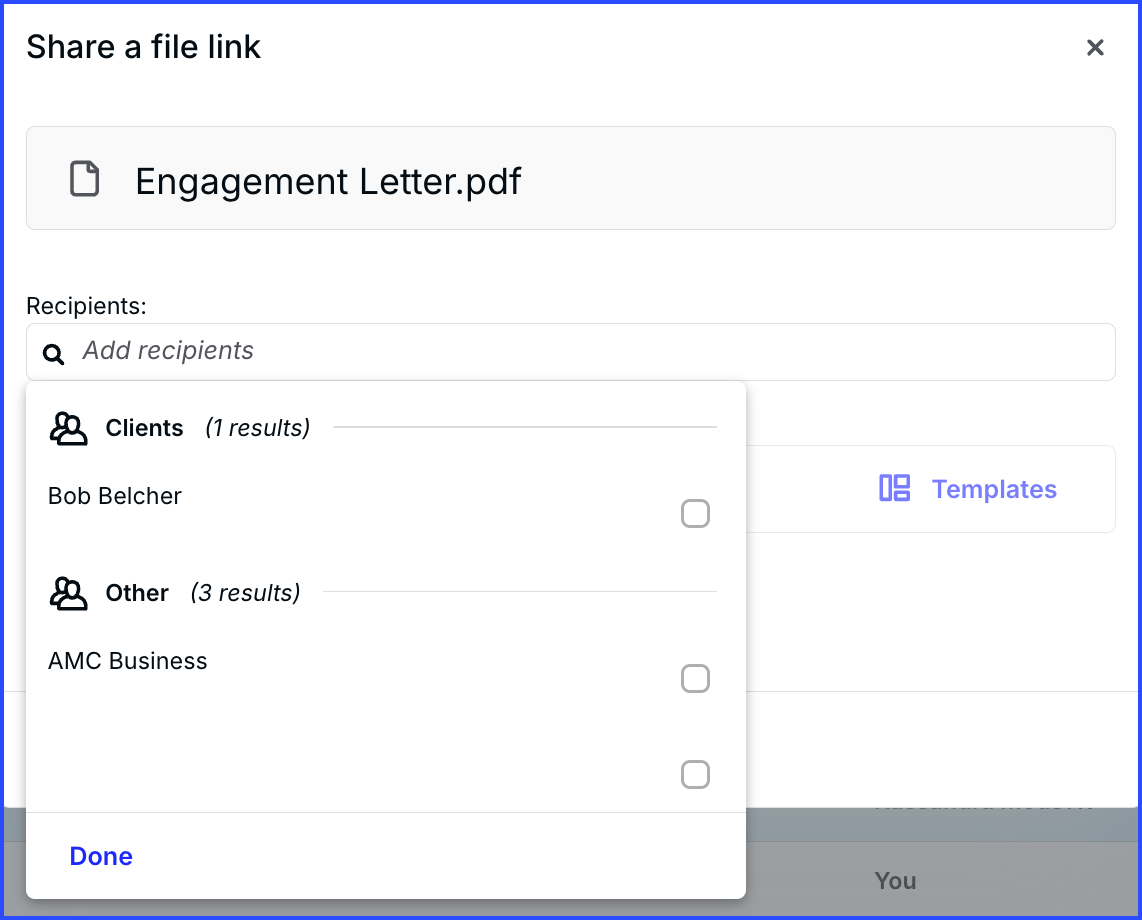The width and height of the screenshot is (1142, 920).
Task: Click the document icon beside Engagement Letter.pdf
Action: click(84, 178)
